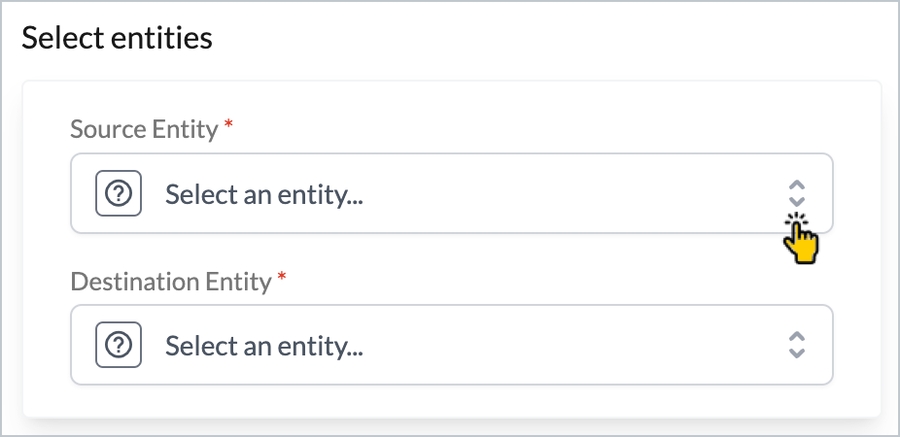Click the up arrow in Destination Entity chevrons
The height and width of the screenshot is (437, 900).
coord(796,337)
